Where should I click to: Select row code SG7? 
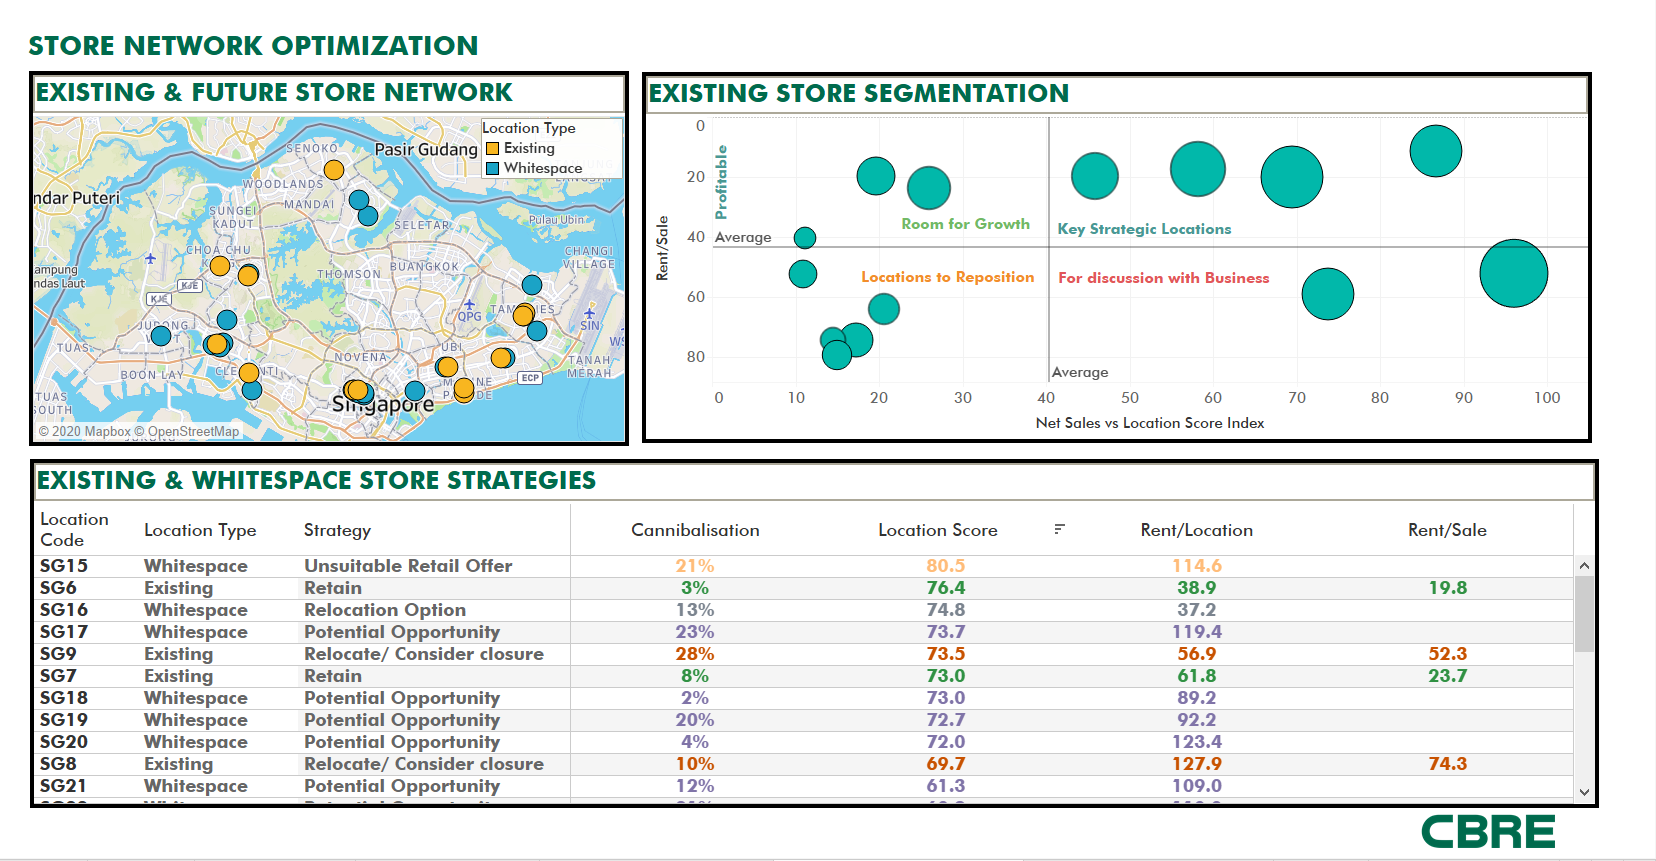point(58,676)
